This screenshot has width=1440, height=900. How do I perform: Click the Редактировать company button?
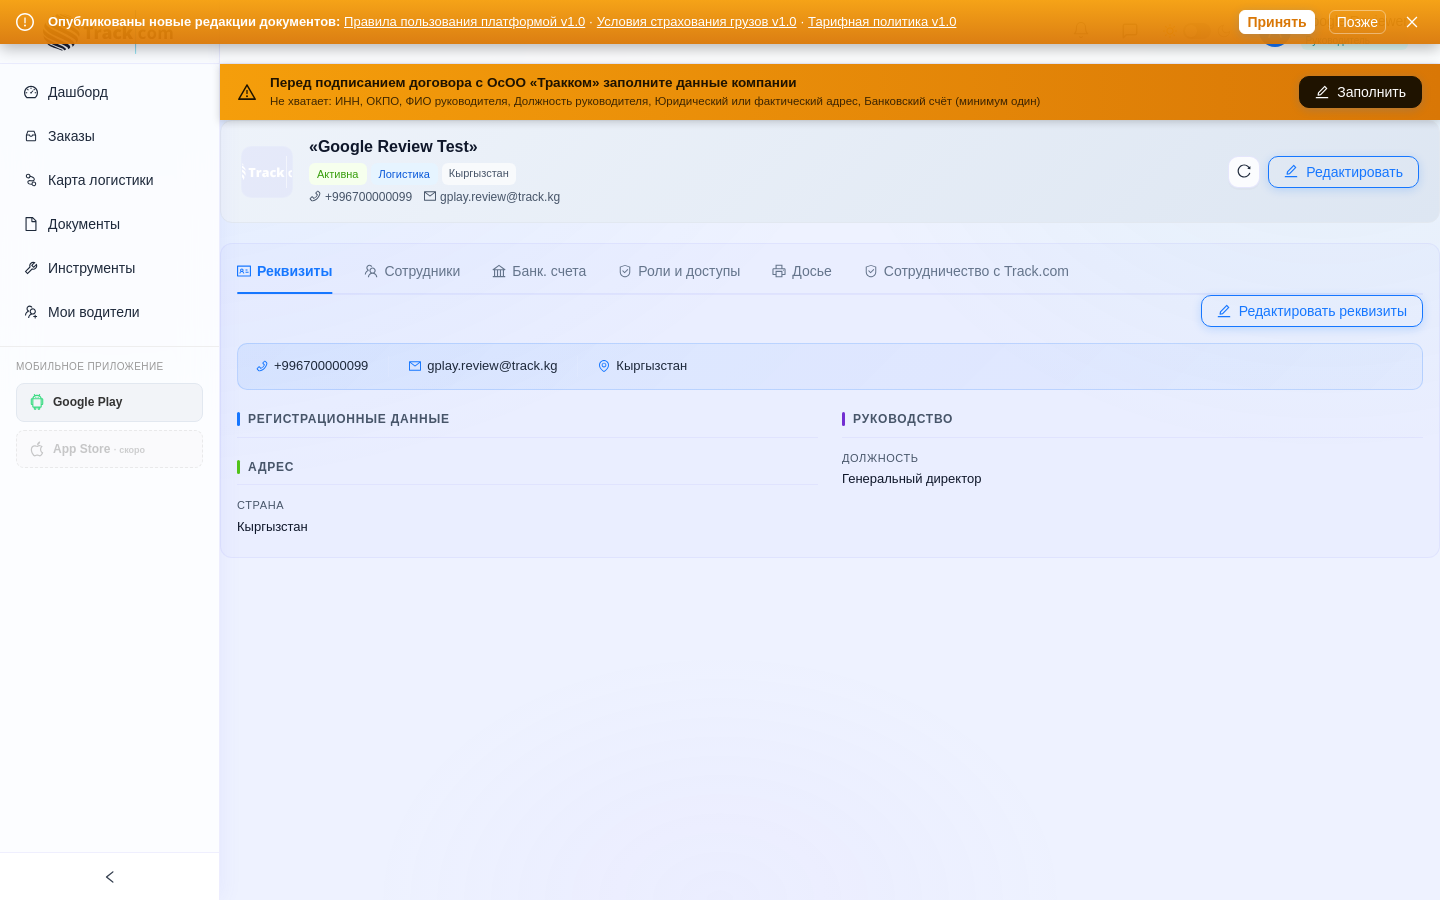pos(1343,172)
